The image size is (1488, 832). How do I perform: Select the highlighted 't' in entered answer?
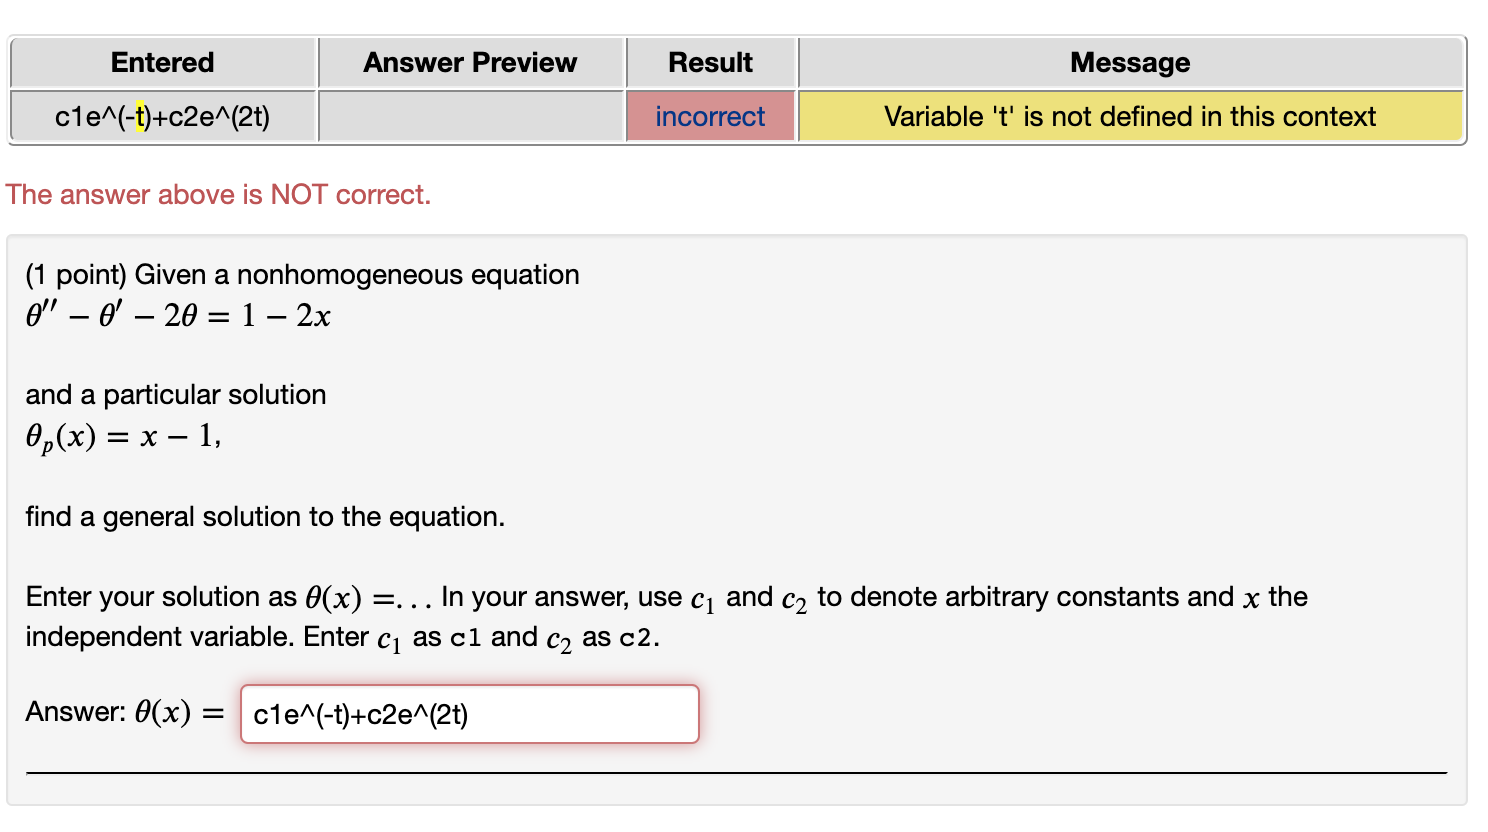[141, 116]
